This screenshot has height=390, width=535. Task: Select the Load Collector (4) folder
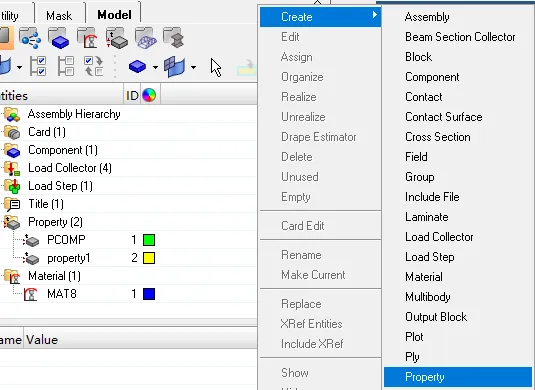click(70, 168)
